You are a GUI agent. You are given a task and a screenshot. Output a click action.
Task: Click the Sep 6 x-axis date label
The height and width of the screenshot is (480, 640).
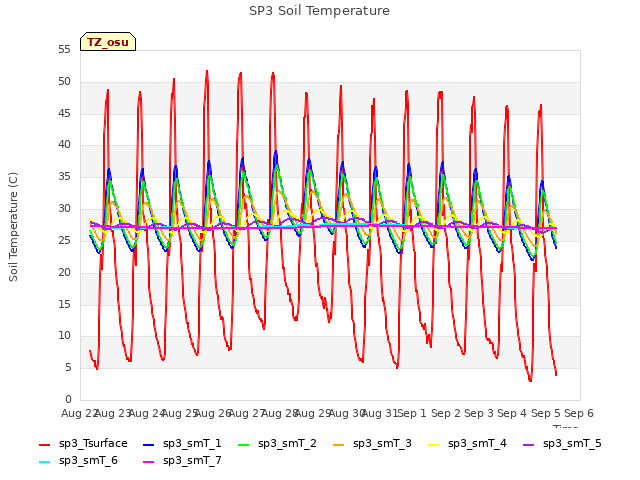click(579, 413)
